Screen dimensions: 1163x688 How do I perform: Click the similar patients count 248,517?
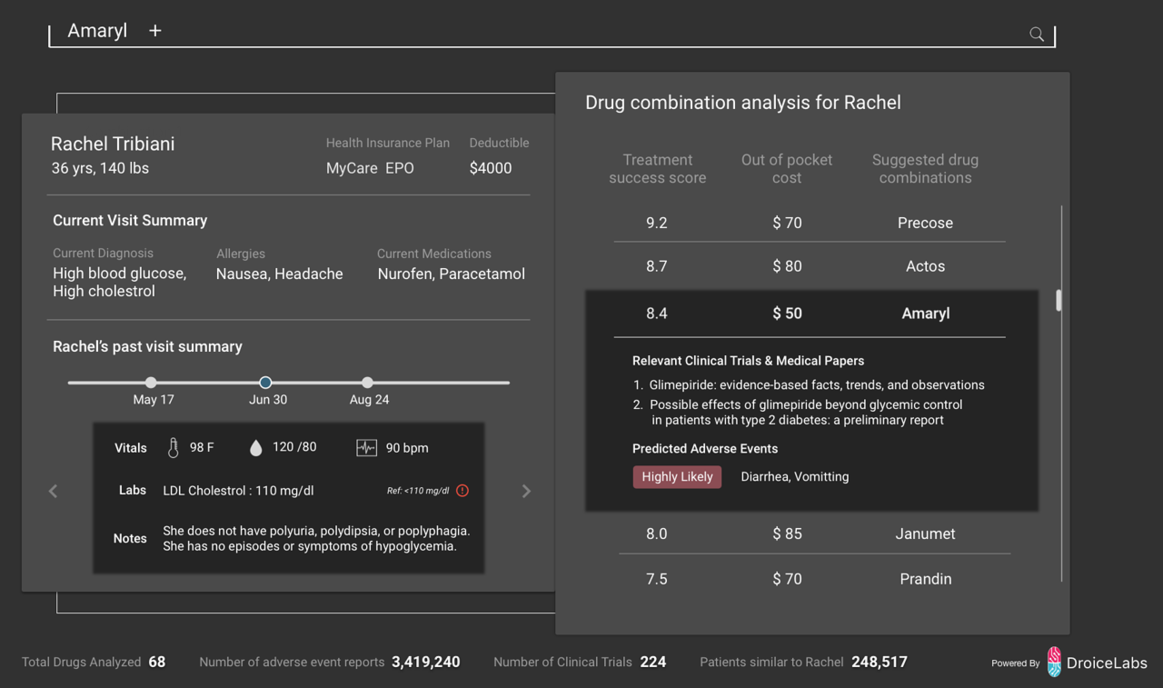point(880,662)
